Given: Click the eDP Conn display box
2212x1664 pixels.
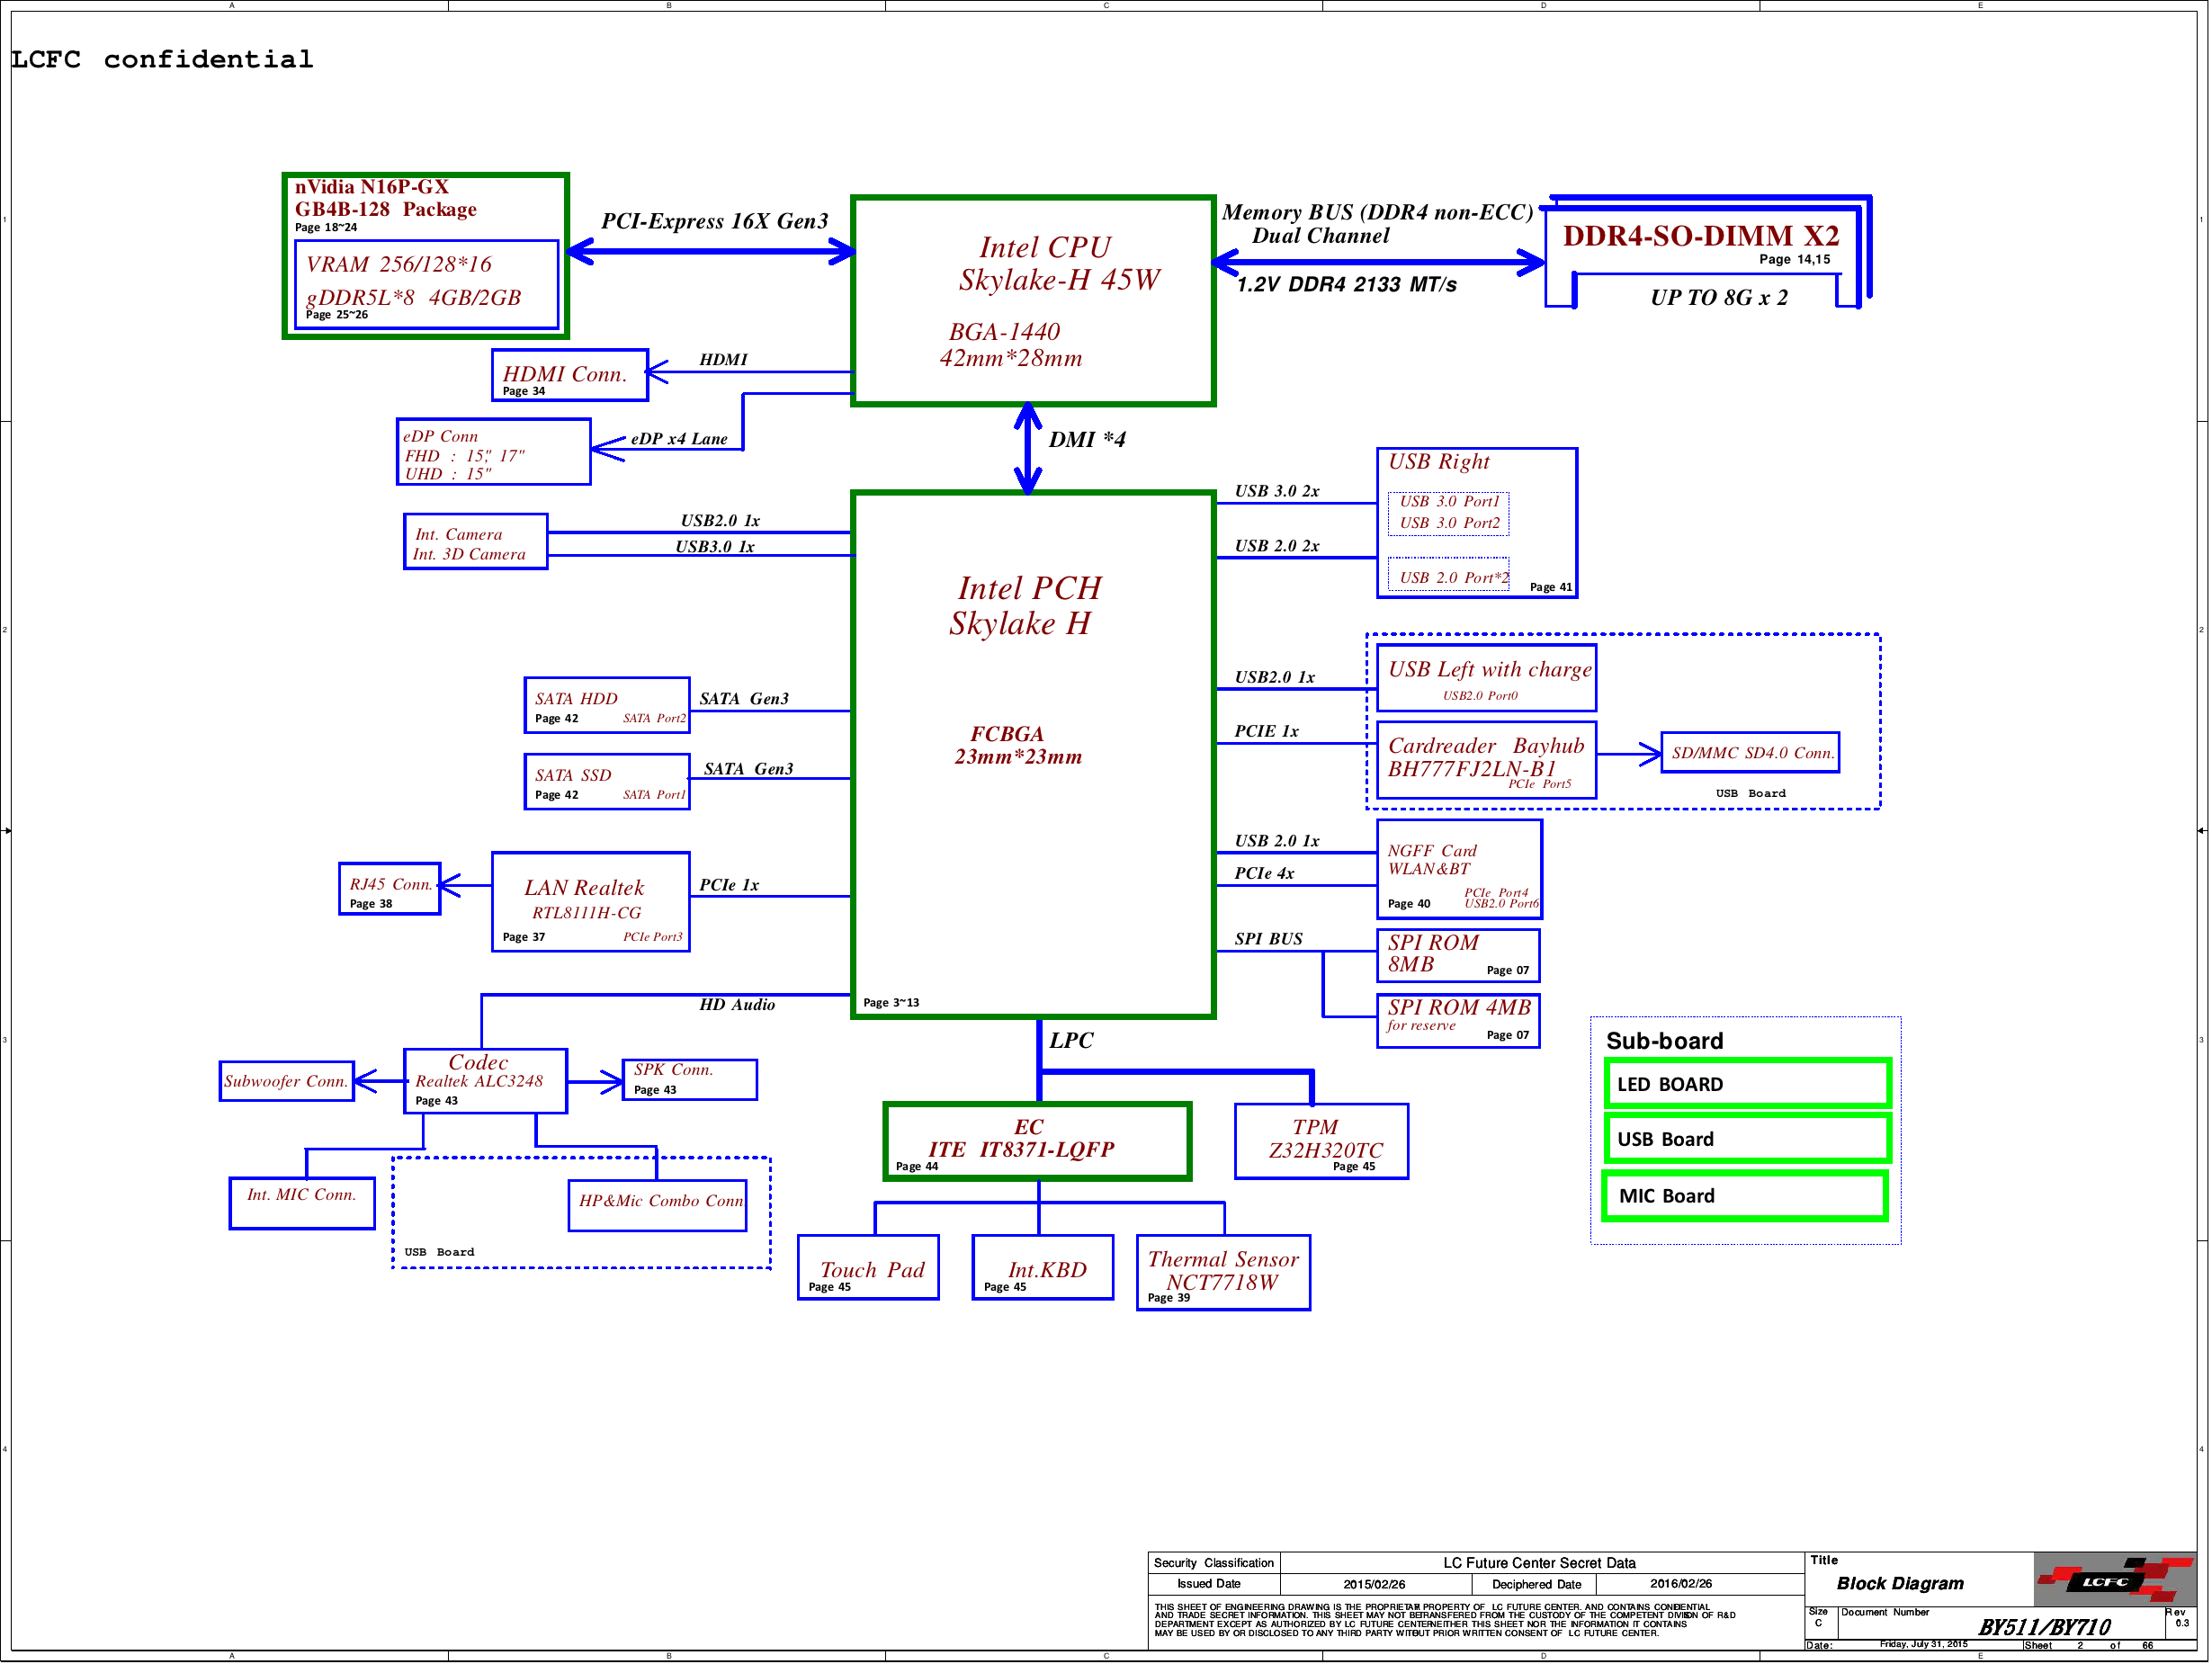Looking at the screenshot, I should [493, 453].
